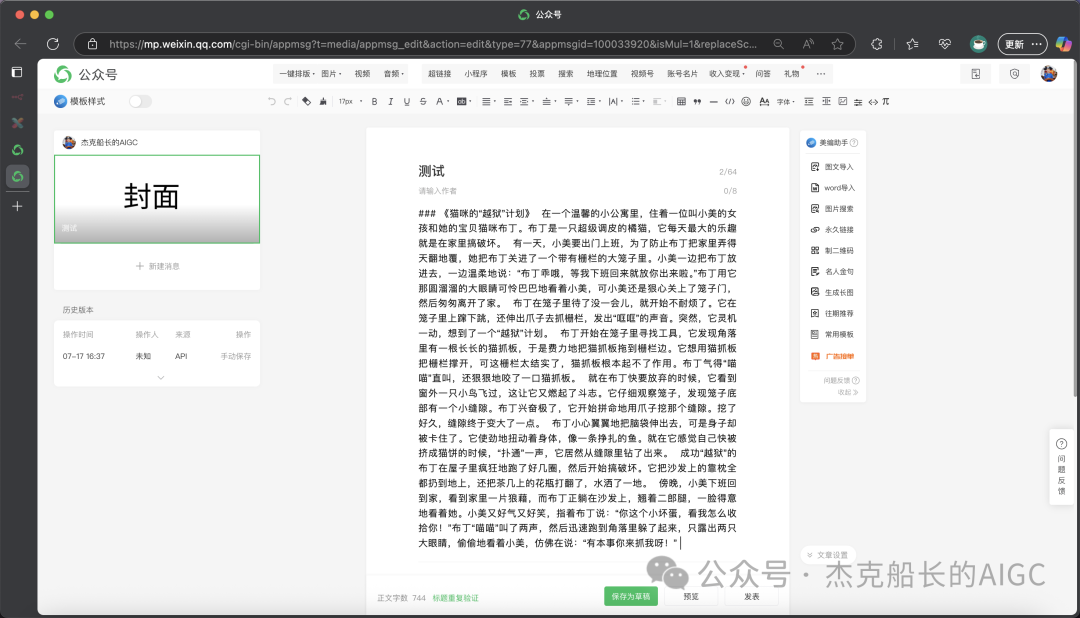Bookmark this page with the star icon

838,44
